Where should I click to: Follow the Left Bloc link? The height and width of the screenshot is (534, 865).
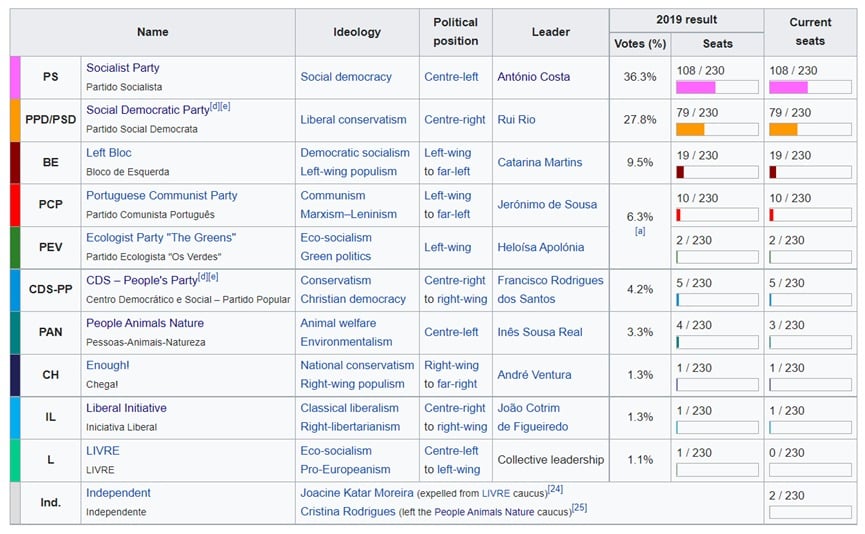pyautogui.click(x=109, y=153)
